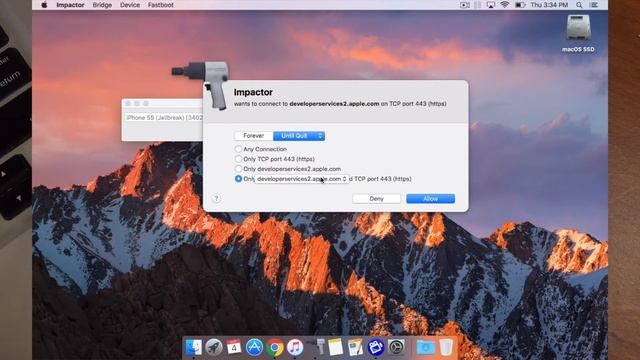The image size is (640, 360).
Task: Open Finder from the dock
Action: [193, 347]
